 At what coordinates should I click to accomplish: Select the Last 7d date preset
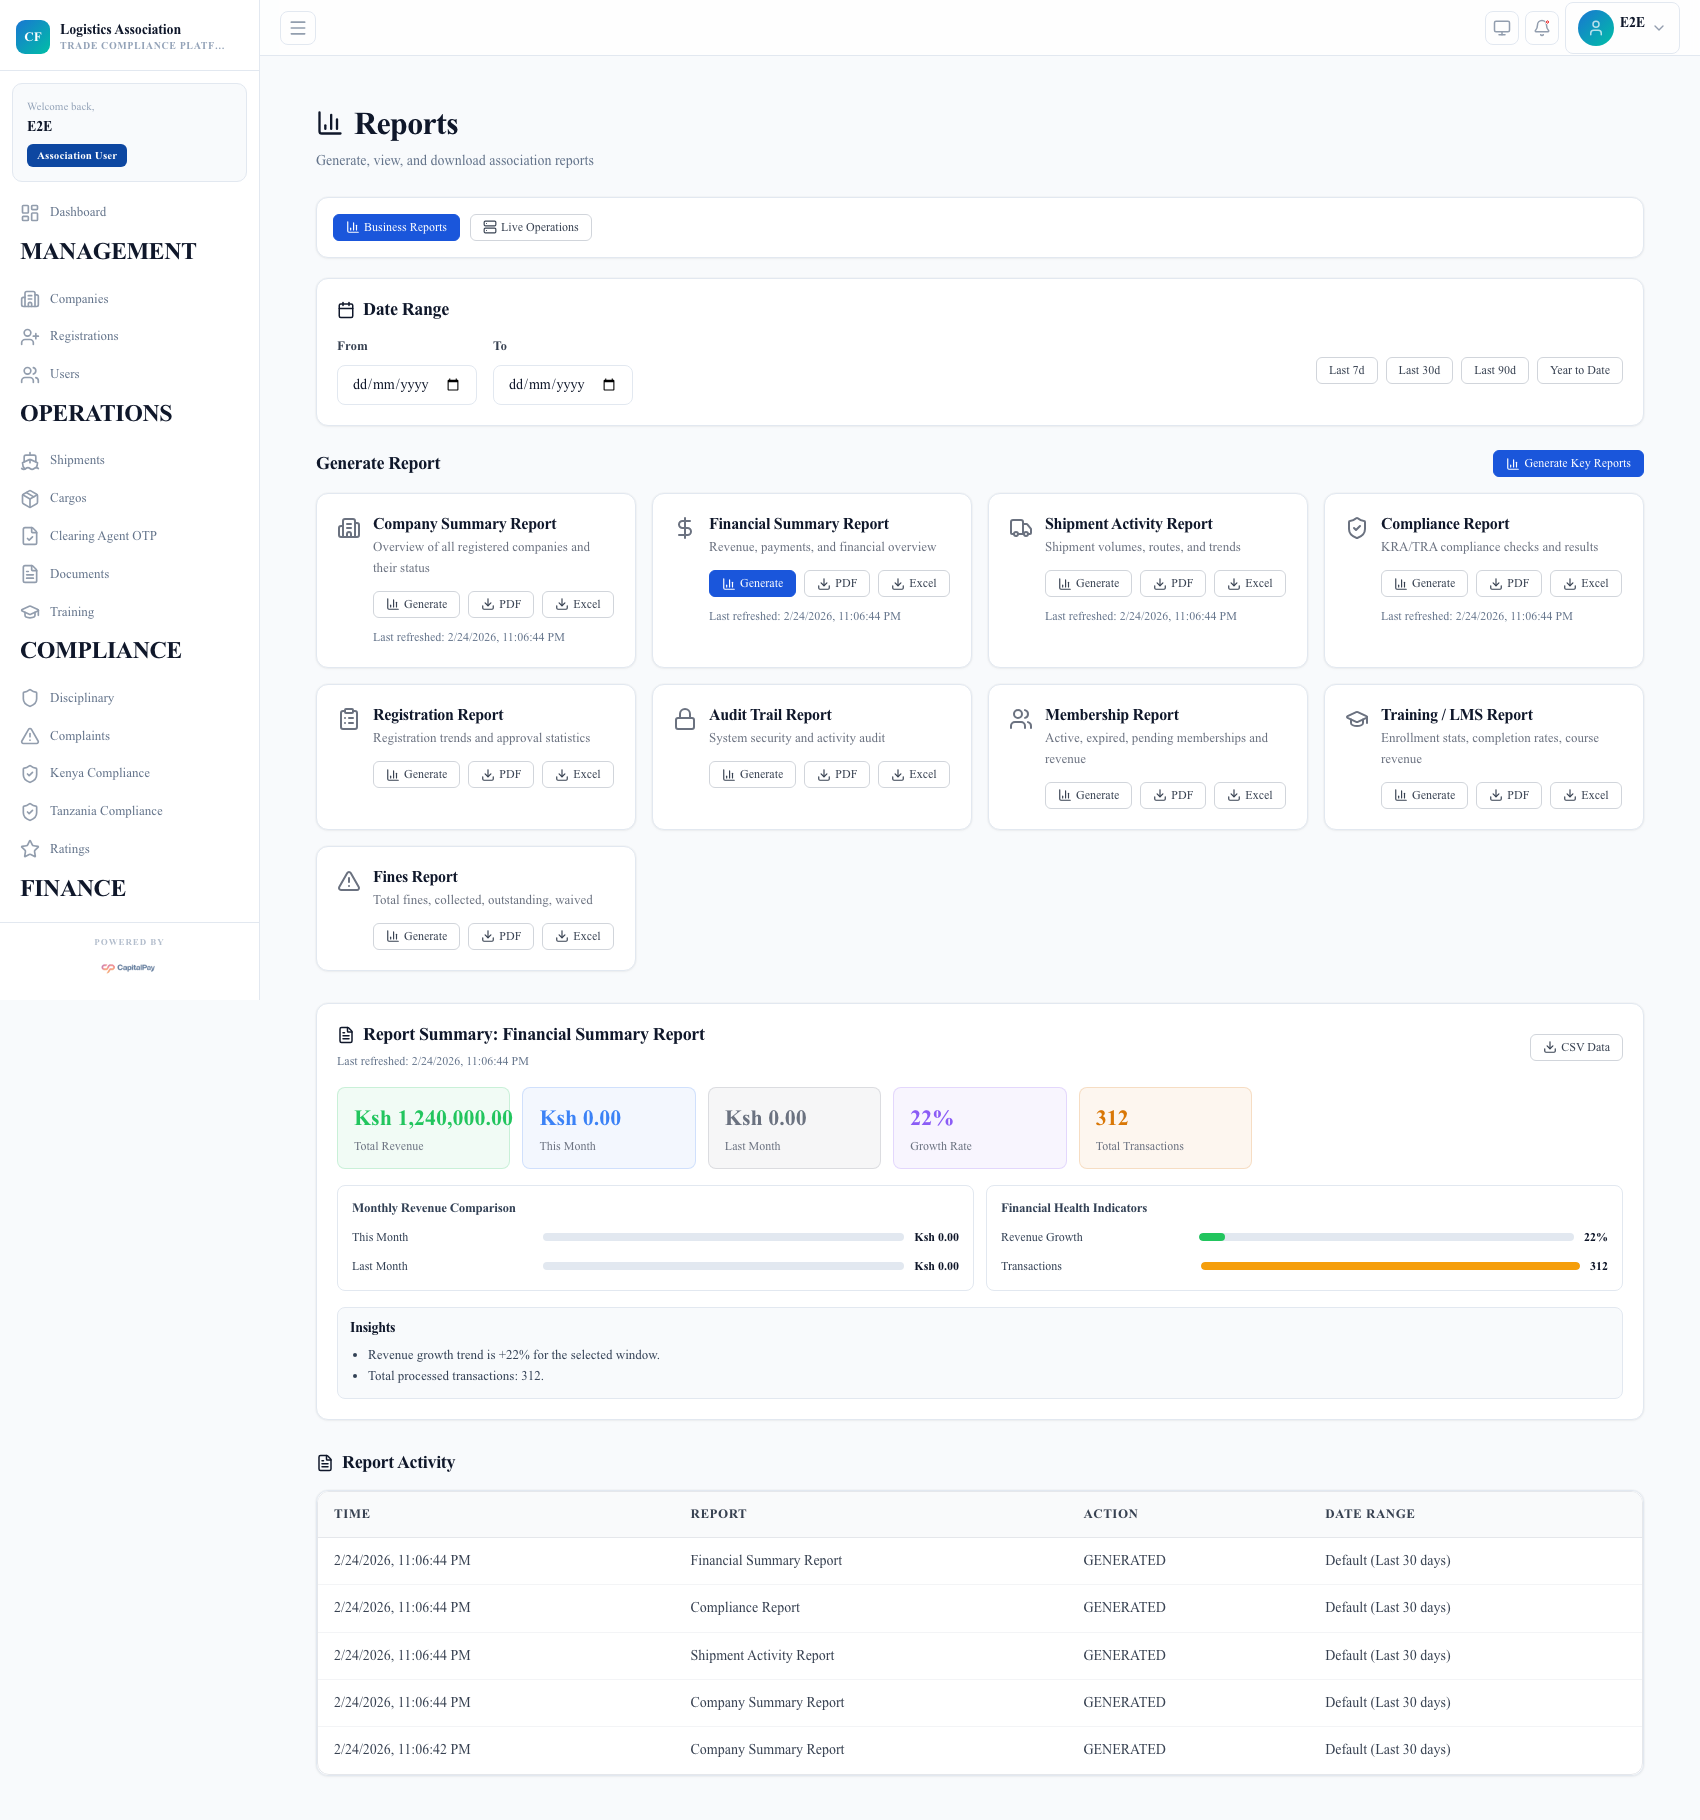click(x=1346, y=371)
